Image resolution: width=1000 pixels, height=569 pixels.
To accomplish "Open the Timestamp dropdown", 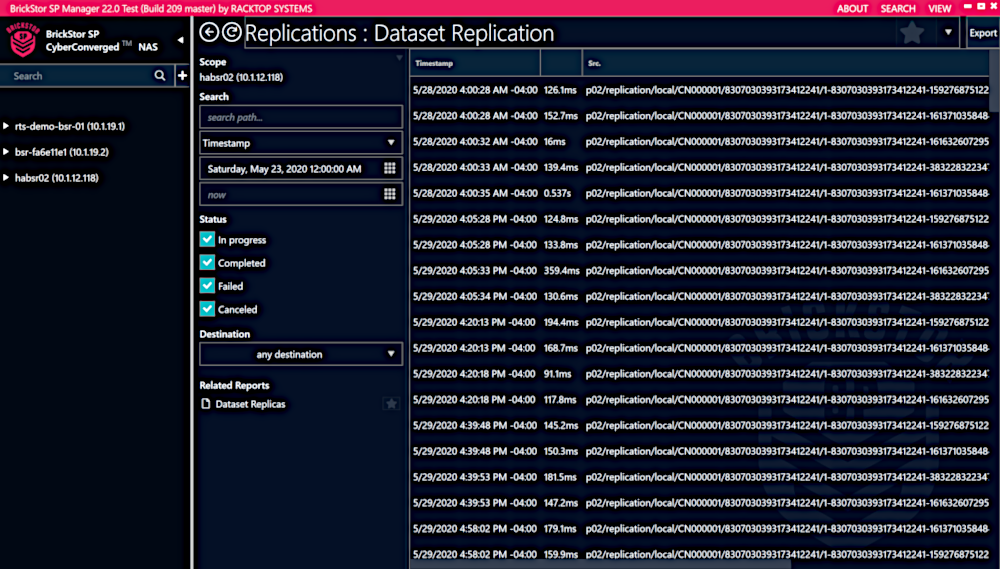I will 301,143.
